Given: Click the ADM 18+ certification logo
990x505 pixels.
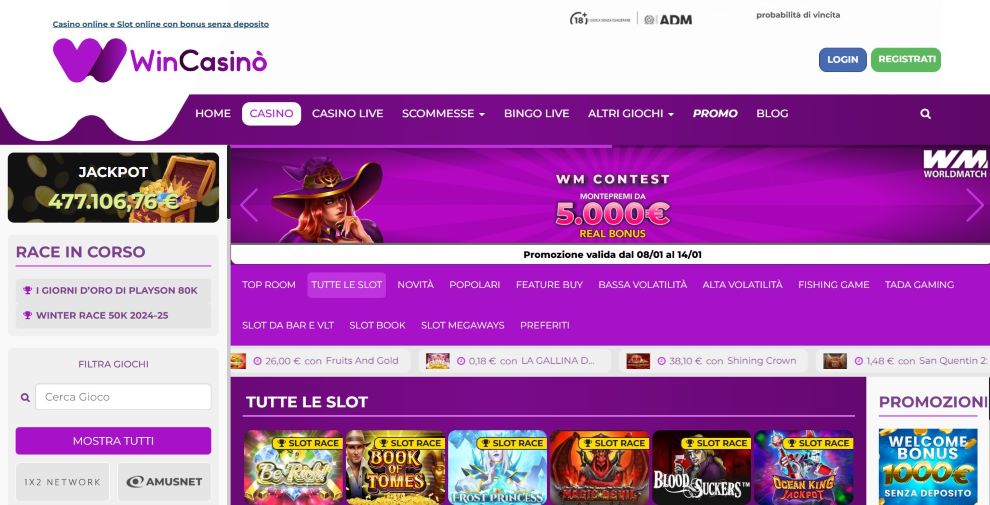Looking at the screenshot, I should [x=630, y=19].
